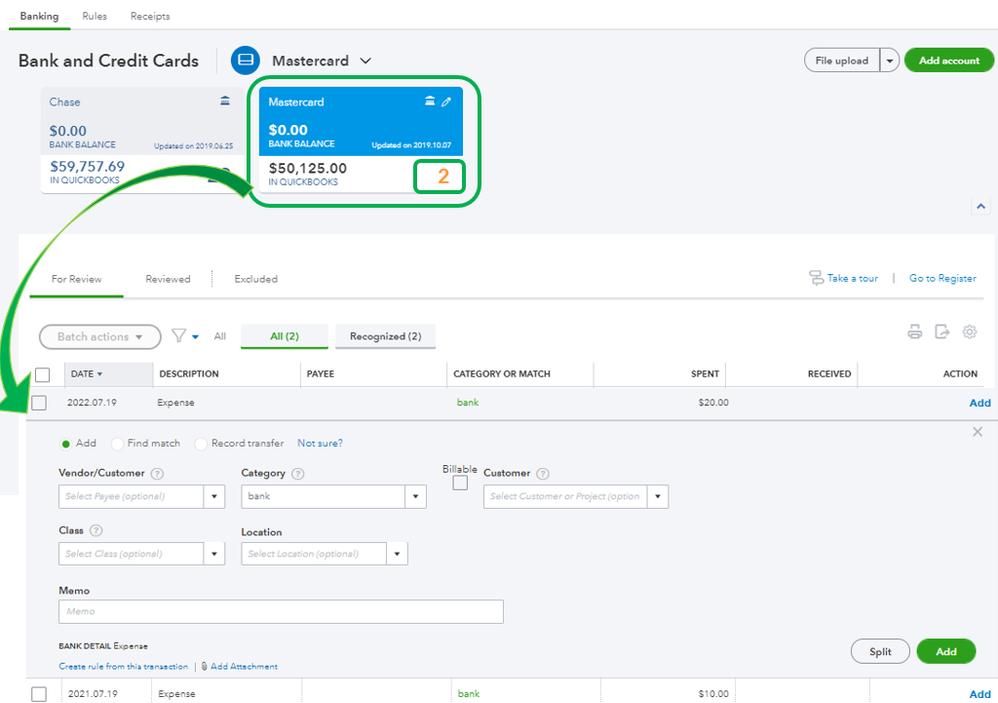Screen dimensions: 998x703
Task: Add the $10.00 transaction via Add link
Action: [980, 694]
